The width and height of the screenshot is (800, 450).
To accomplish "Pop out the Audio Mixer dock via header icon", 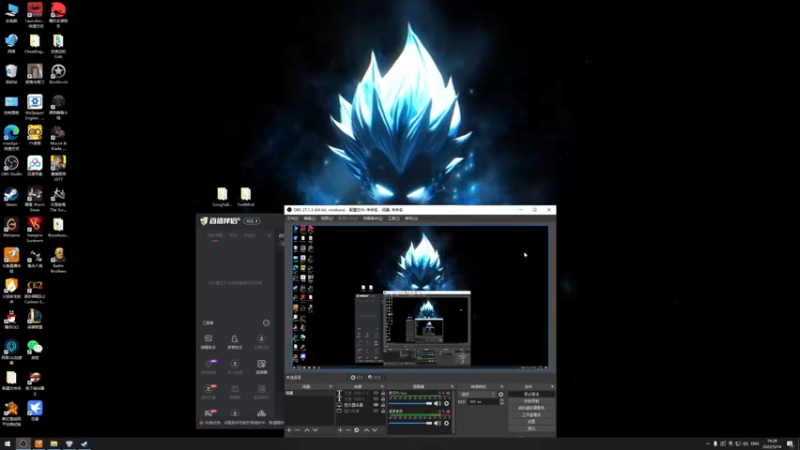I will coord(452,386).
